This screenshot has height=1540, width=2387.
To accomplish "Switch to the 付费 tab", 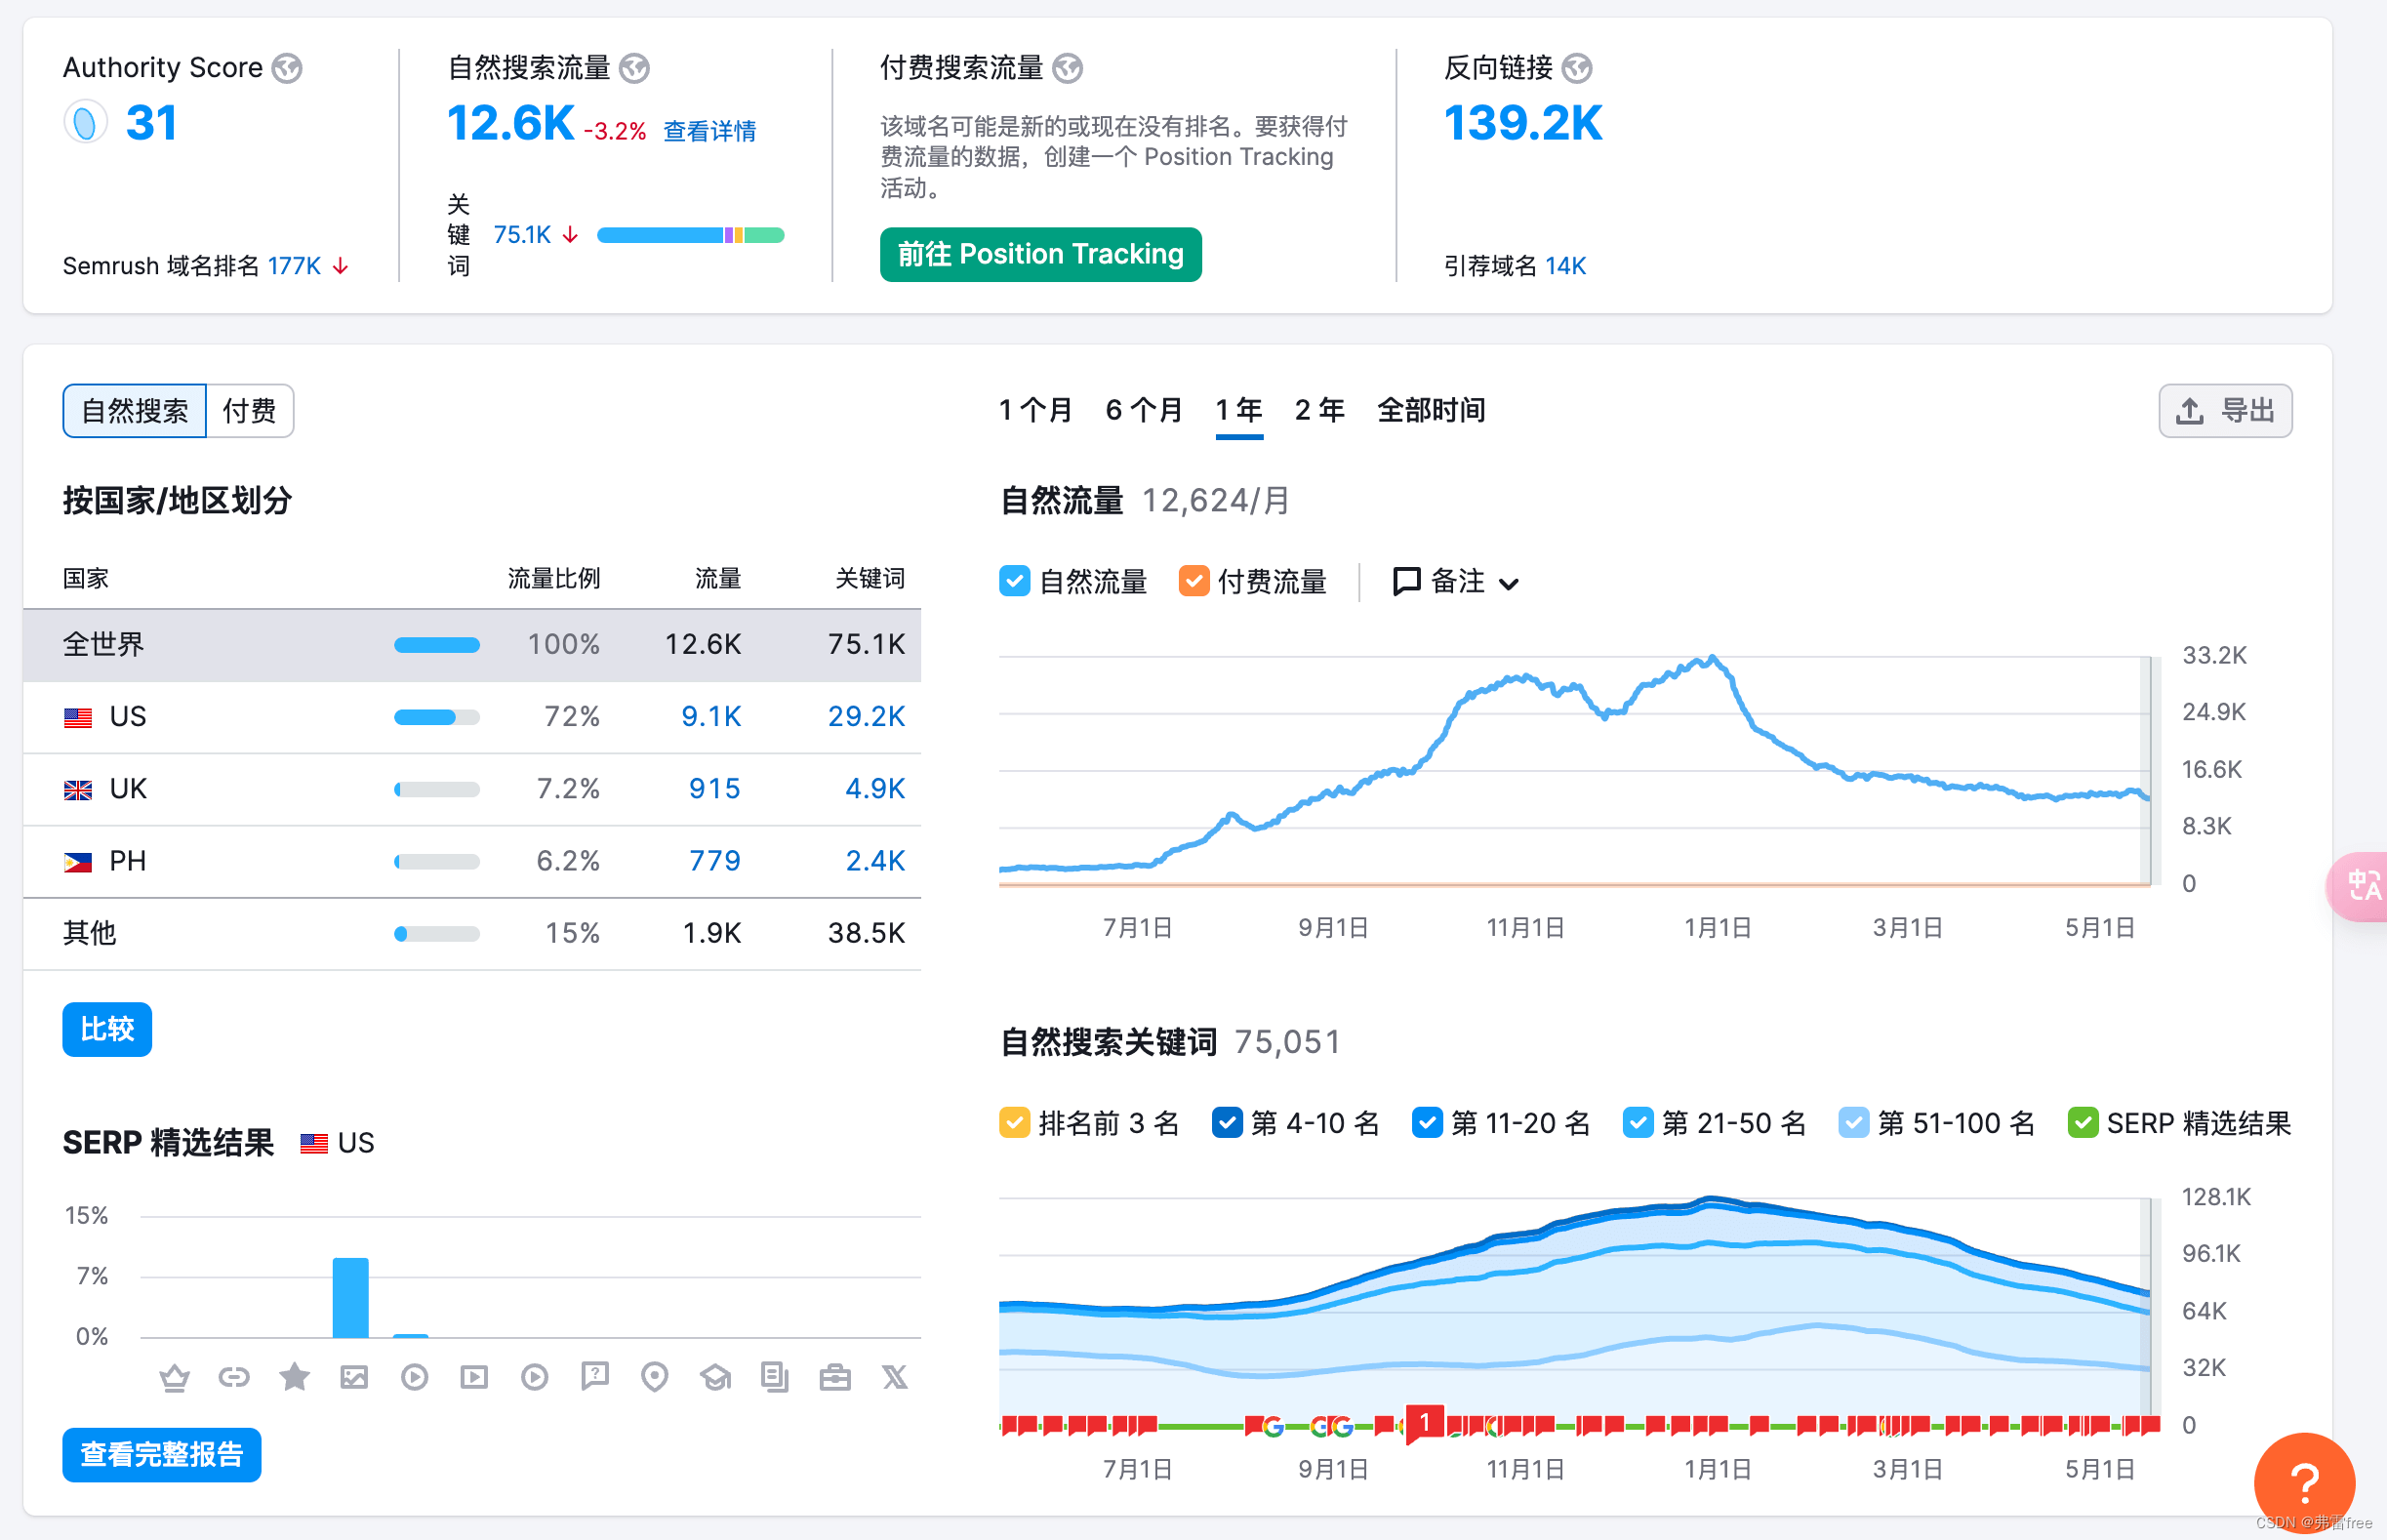I will pyautogui.click(x=249, y=411).
